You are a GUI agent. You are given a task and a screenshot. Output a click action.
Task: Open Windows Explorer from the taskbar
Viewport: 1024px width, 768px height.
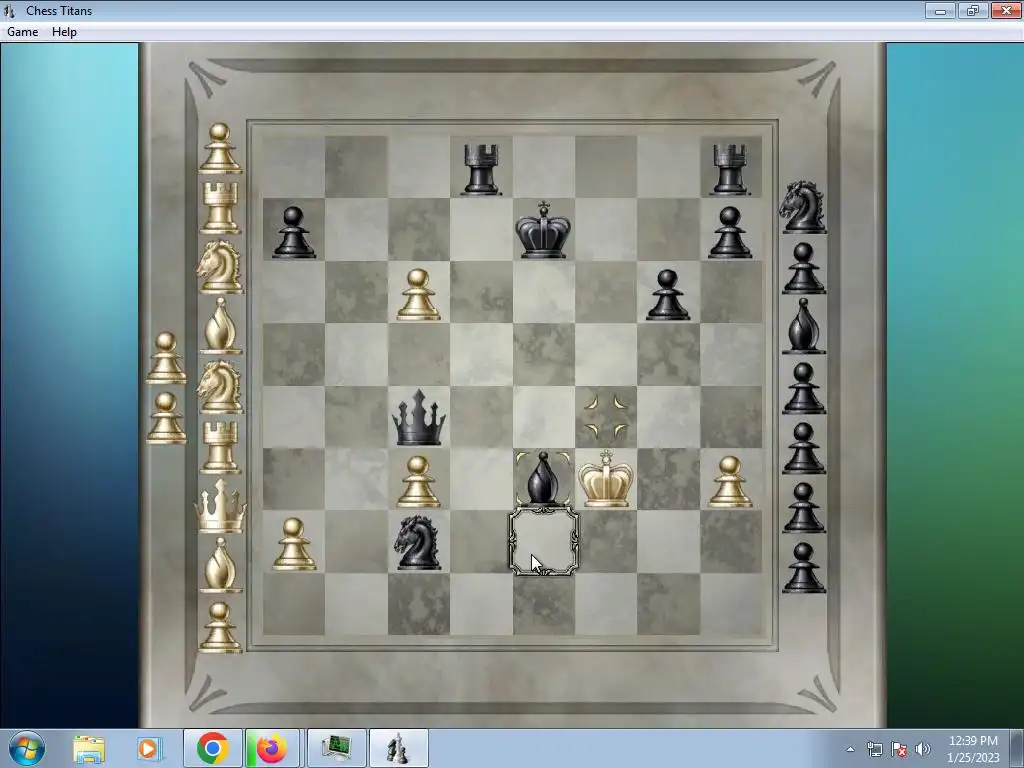coord(89,749)
